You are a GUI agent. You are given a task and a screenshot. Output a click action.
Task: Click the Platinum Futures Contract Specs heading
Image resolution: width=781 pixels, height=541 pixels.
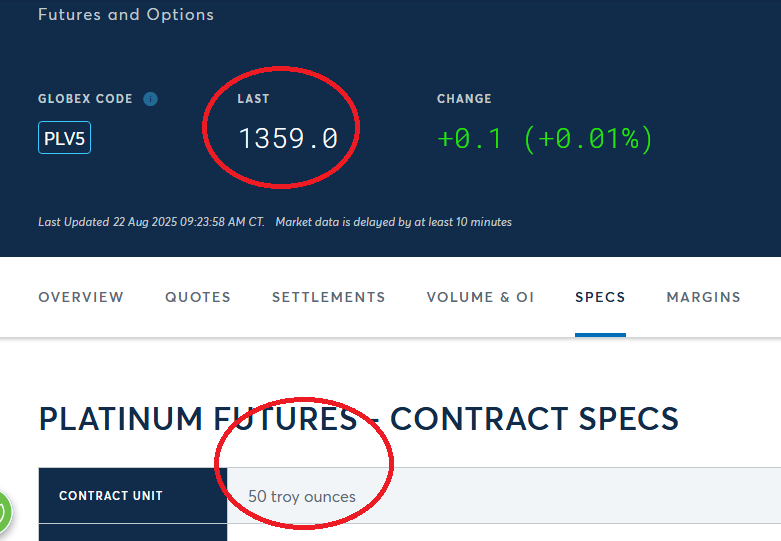click(358, 419)
